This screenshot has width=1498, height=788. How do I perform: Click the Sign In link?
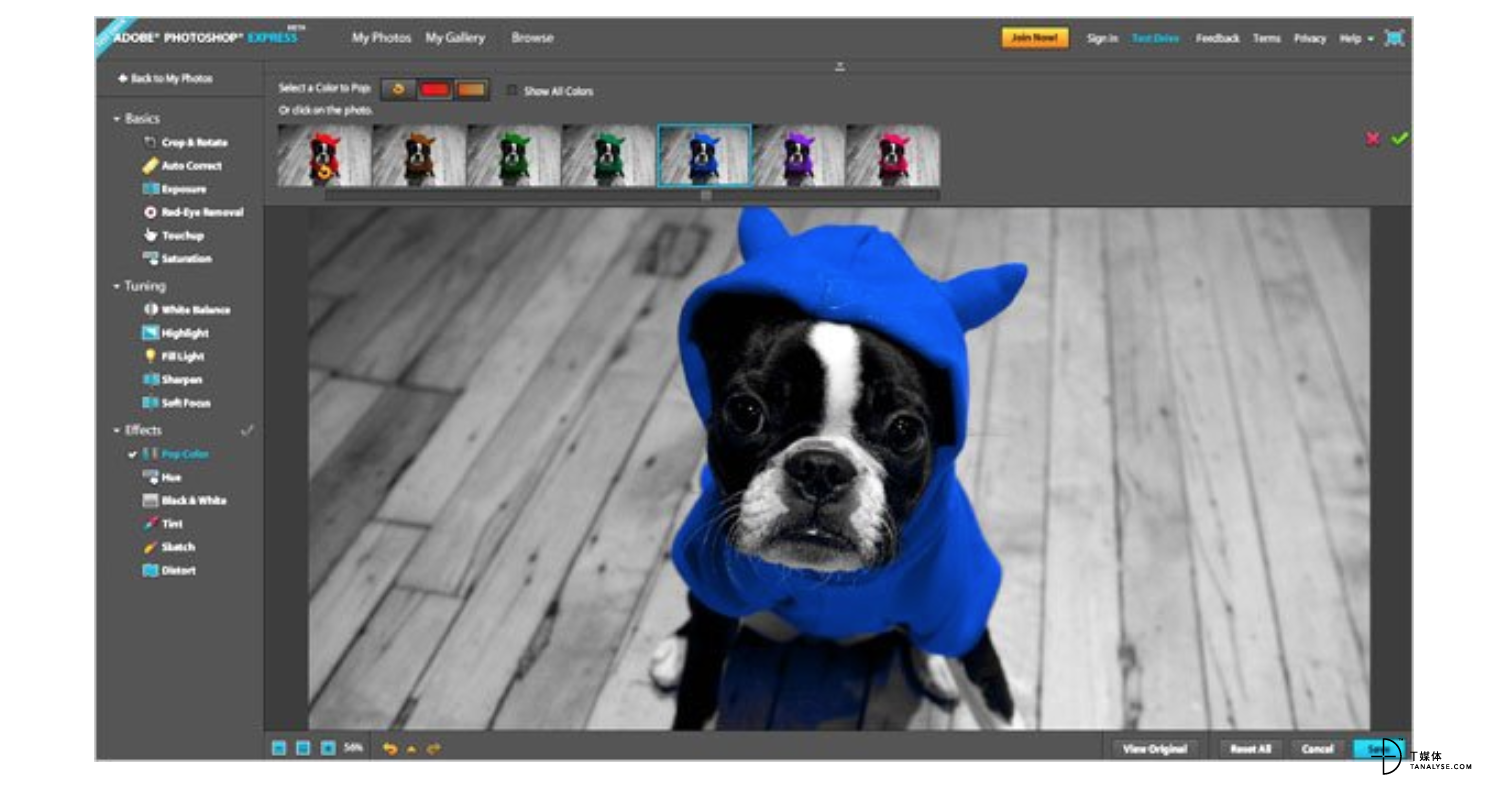1102,38
